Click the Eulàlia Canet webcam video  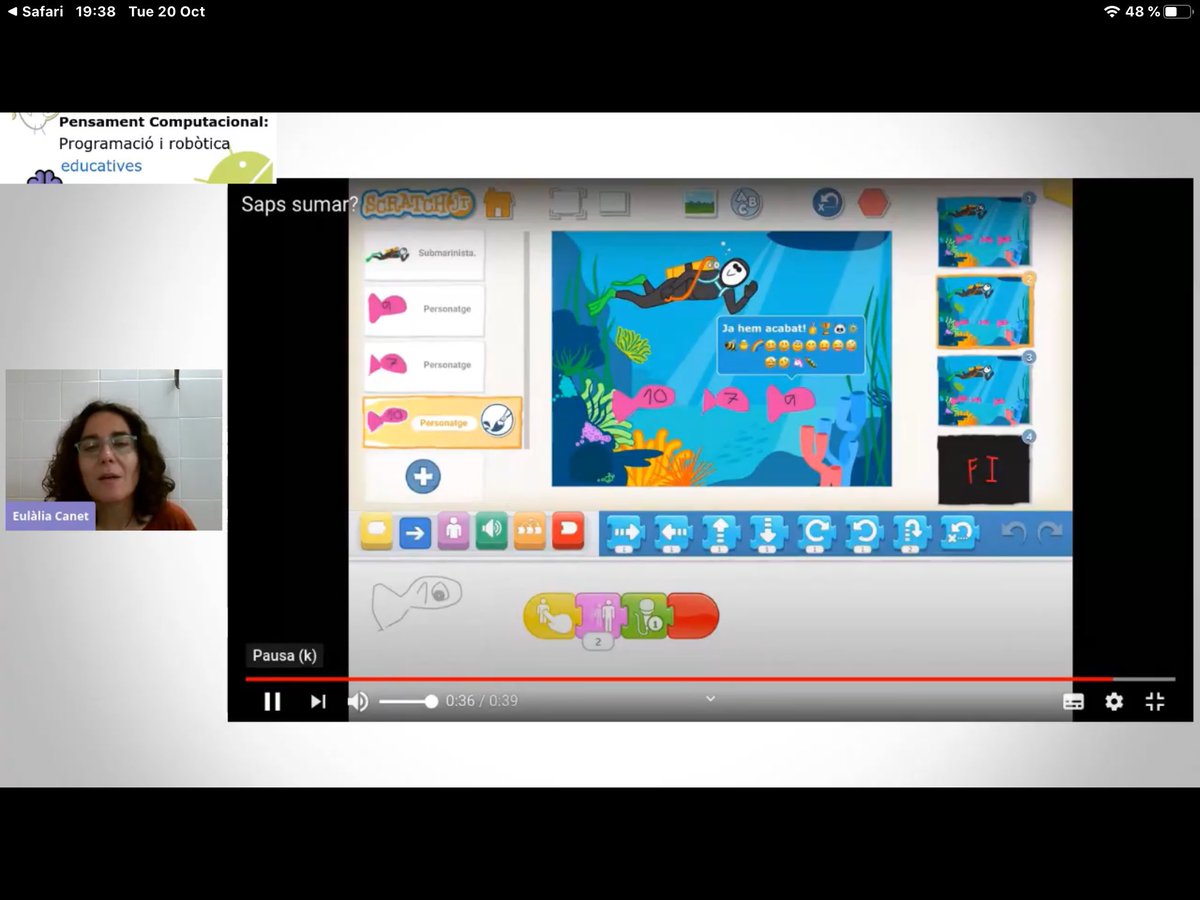[x=114, y=449]
